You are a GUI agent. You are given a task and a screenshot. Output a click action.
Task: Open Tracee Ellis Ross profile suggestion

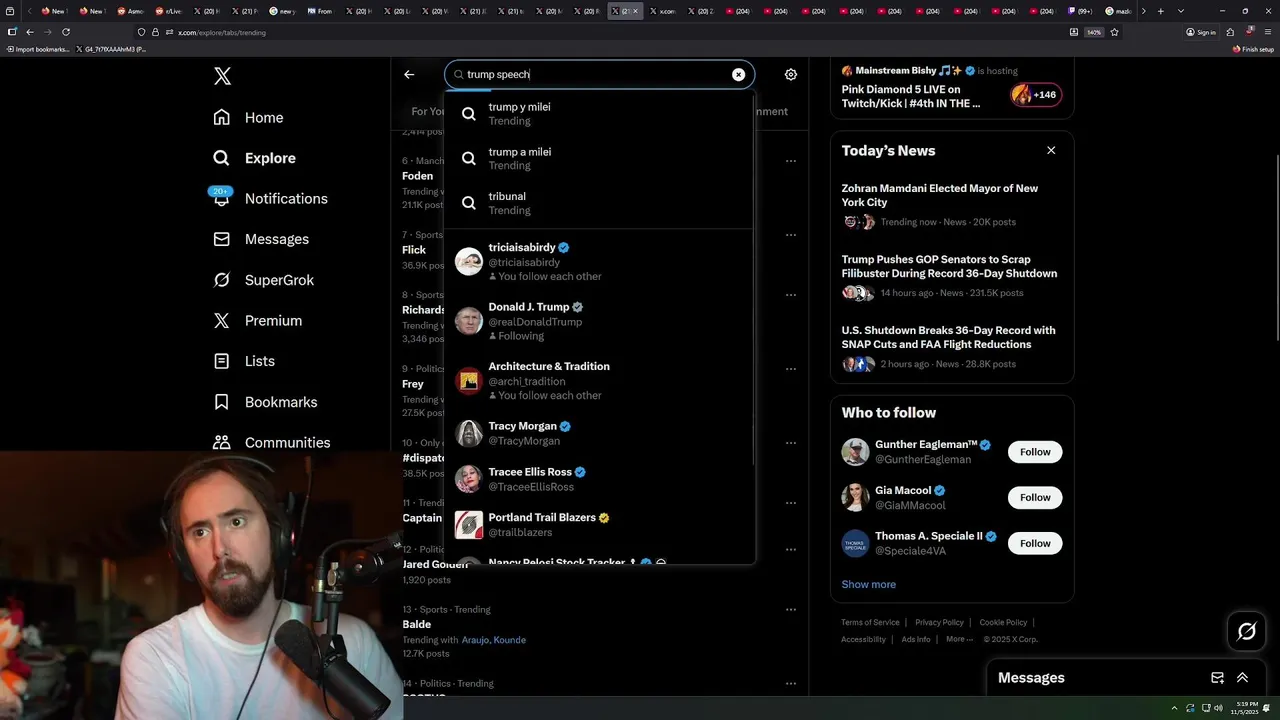tap(600, 479)
